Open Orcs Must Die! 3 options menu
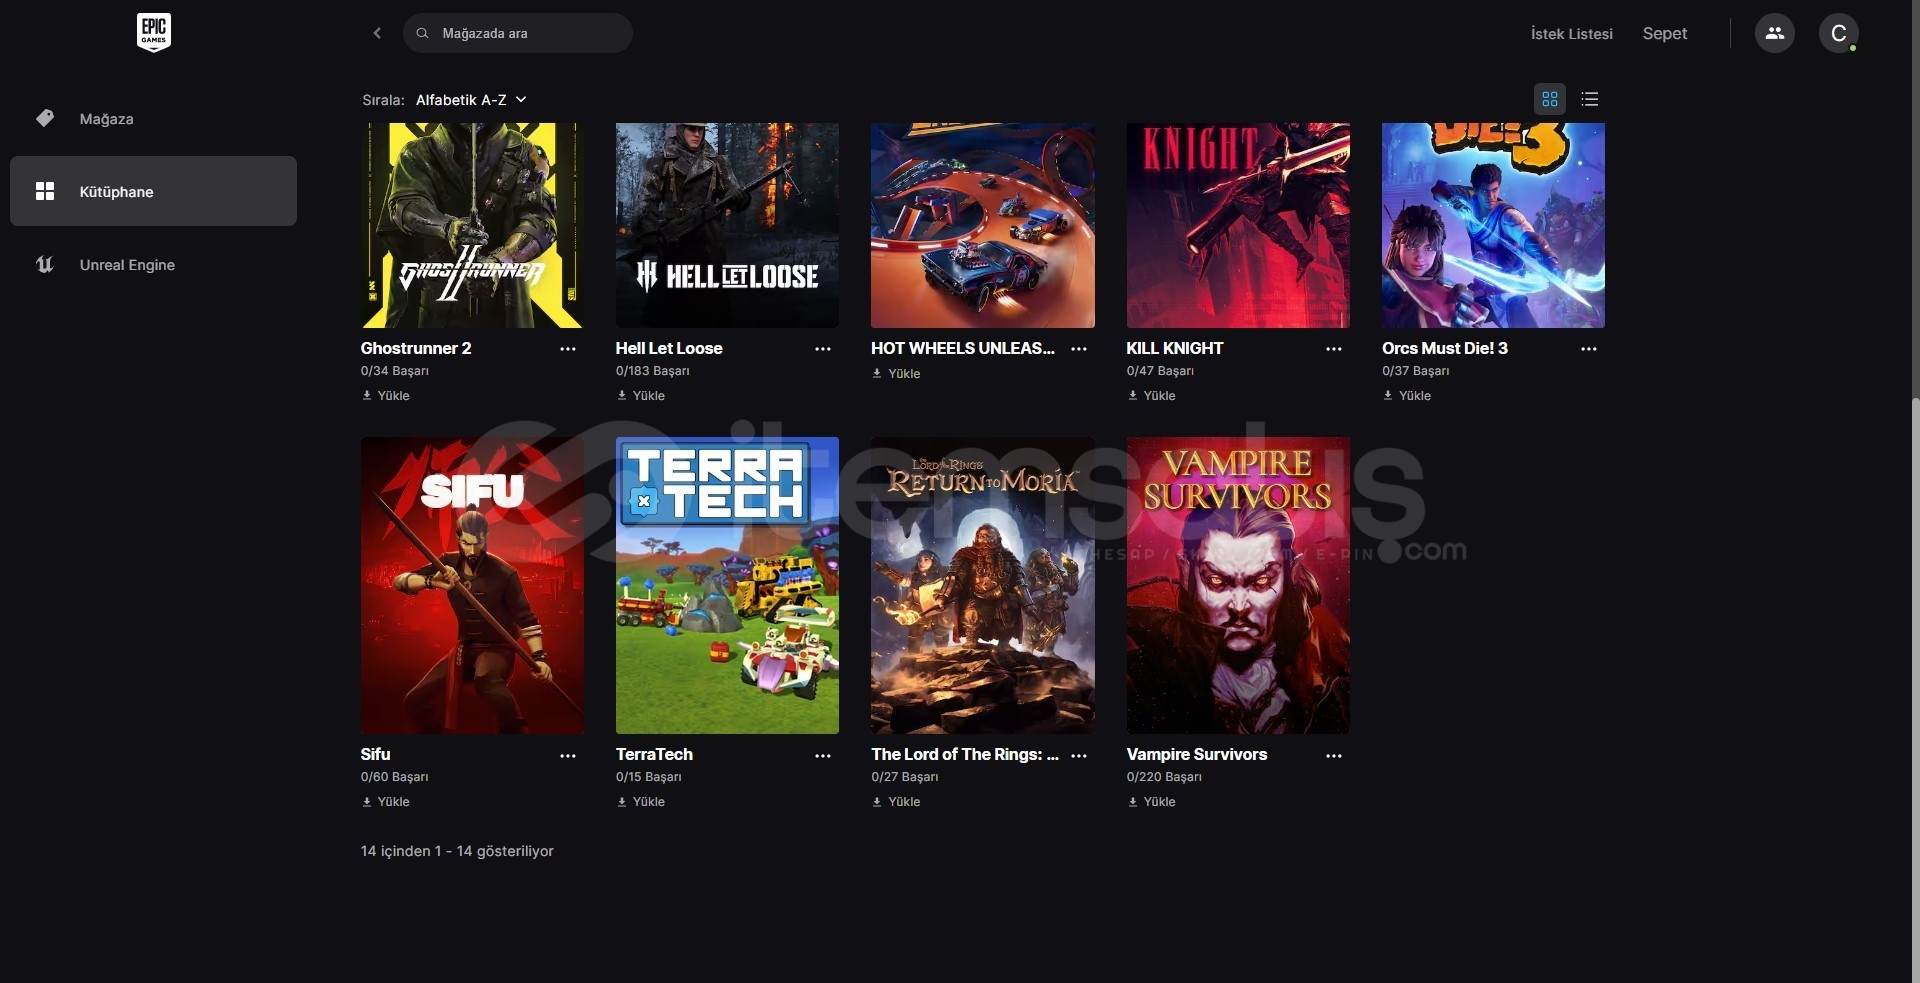 pos(1589,349)
